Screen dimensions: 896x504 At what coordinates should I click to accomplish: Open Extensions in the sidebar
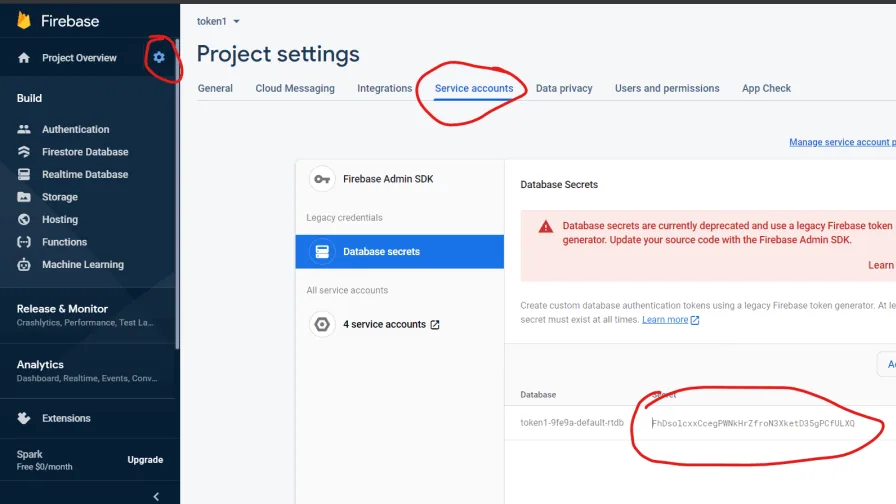coord(66,418)
